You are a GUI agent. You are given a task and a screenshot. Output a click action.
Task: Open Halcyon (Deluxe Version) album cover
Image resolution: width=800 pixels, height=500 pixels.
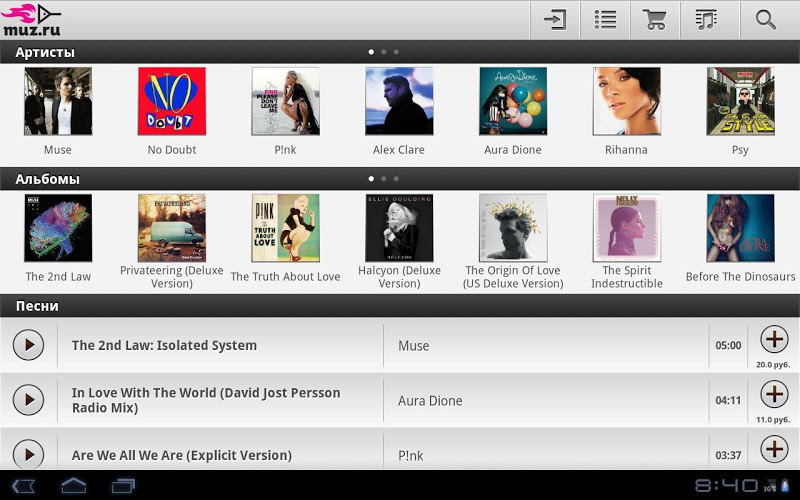399,228
